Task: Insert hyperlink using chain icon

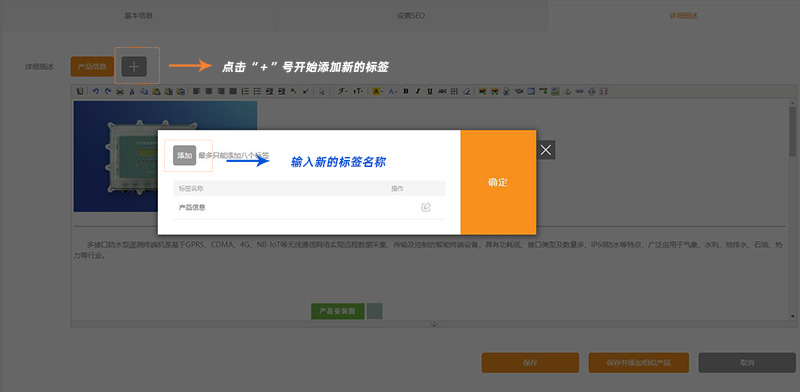Action: click(580, 91)
